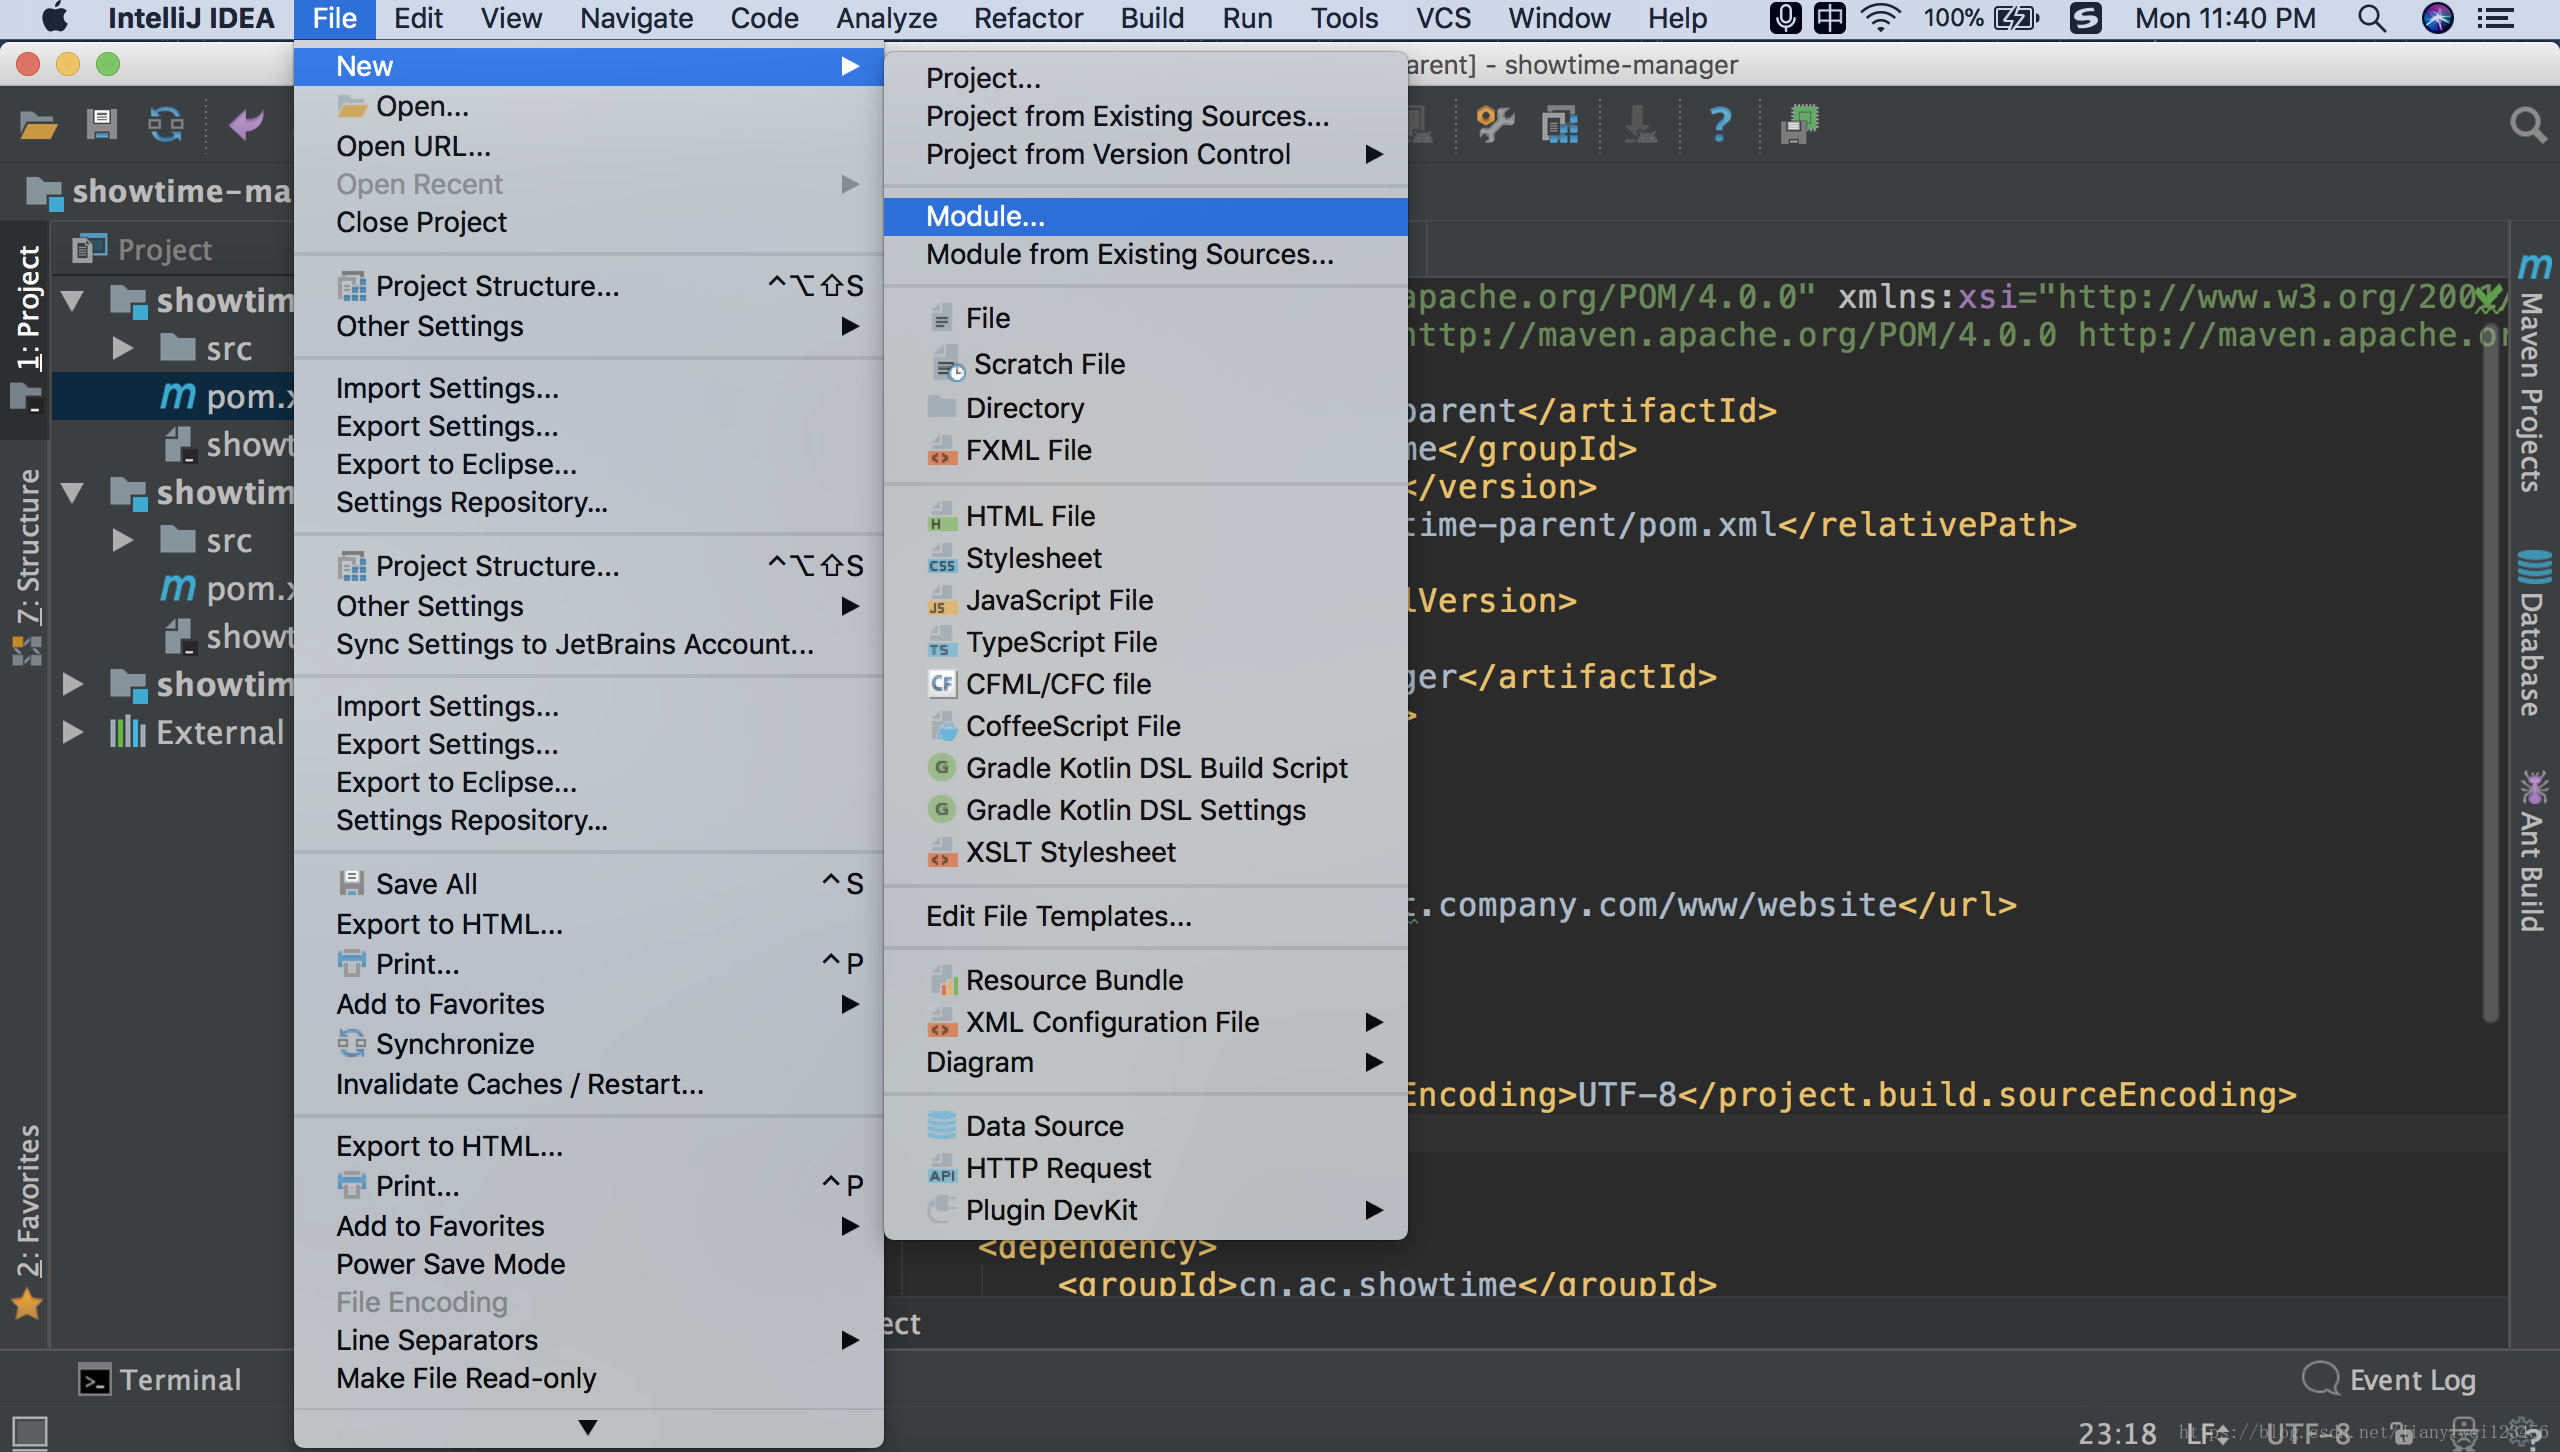2560x1452 pixels.
Task: Choose Gradle Kotlin DSL Build Script
Action: coord(1145,768)
